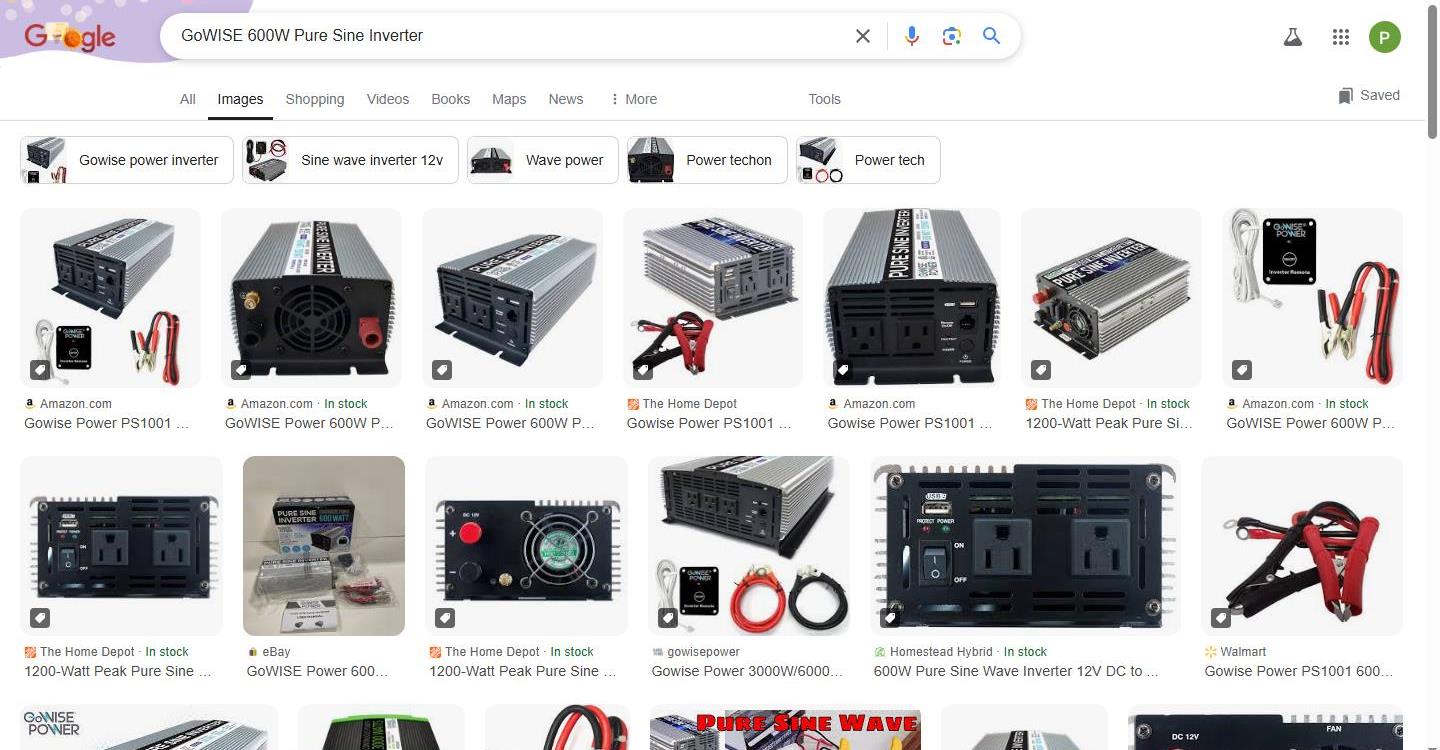Image resolution: width=1440 pixels, height=750 pixels.
Task: Click the 'gowisepower' source text
Action: [704, 652]
